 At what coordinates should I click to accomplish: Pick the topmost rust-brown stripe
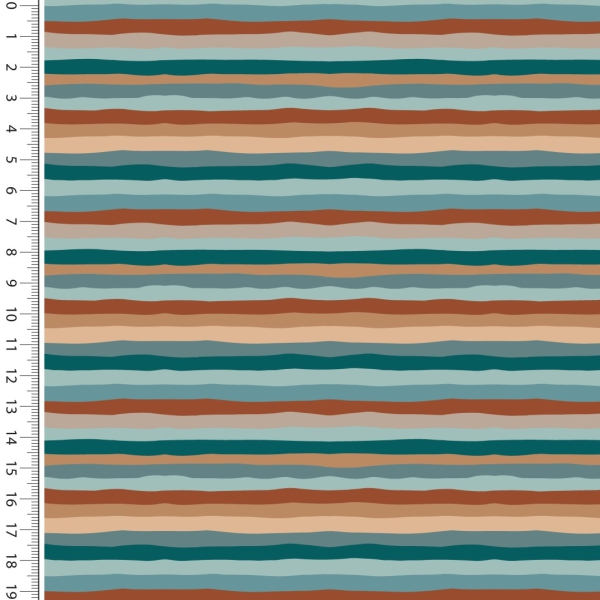pos(320,26)
